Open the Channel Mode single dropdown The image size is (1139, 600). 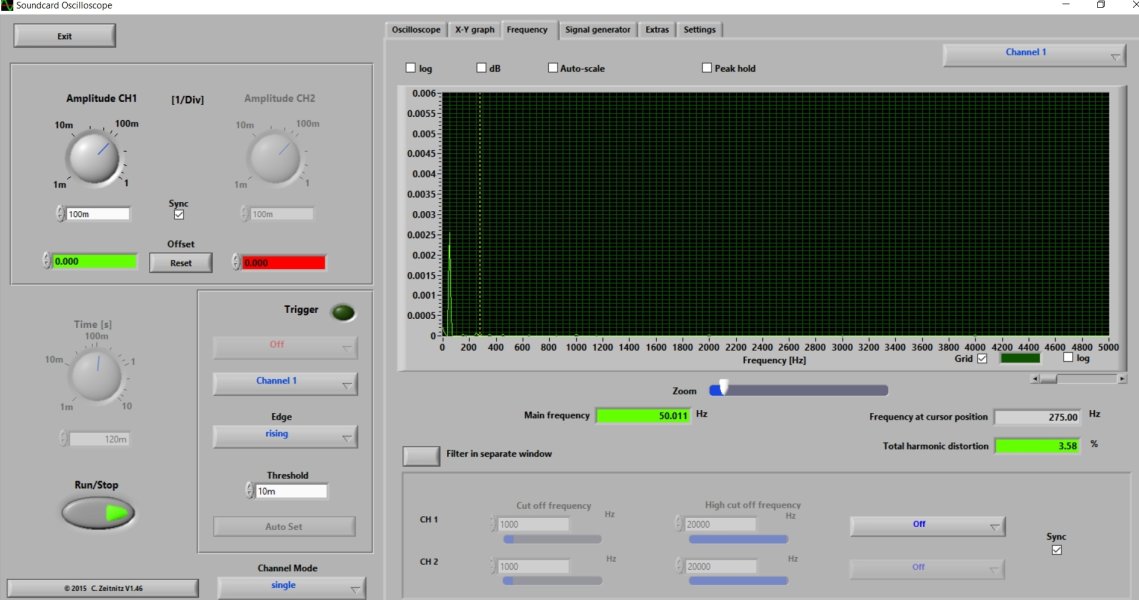tap(291, 587)
